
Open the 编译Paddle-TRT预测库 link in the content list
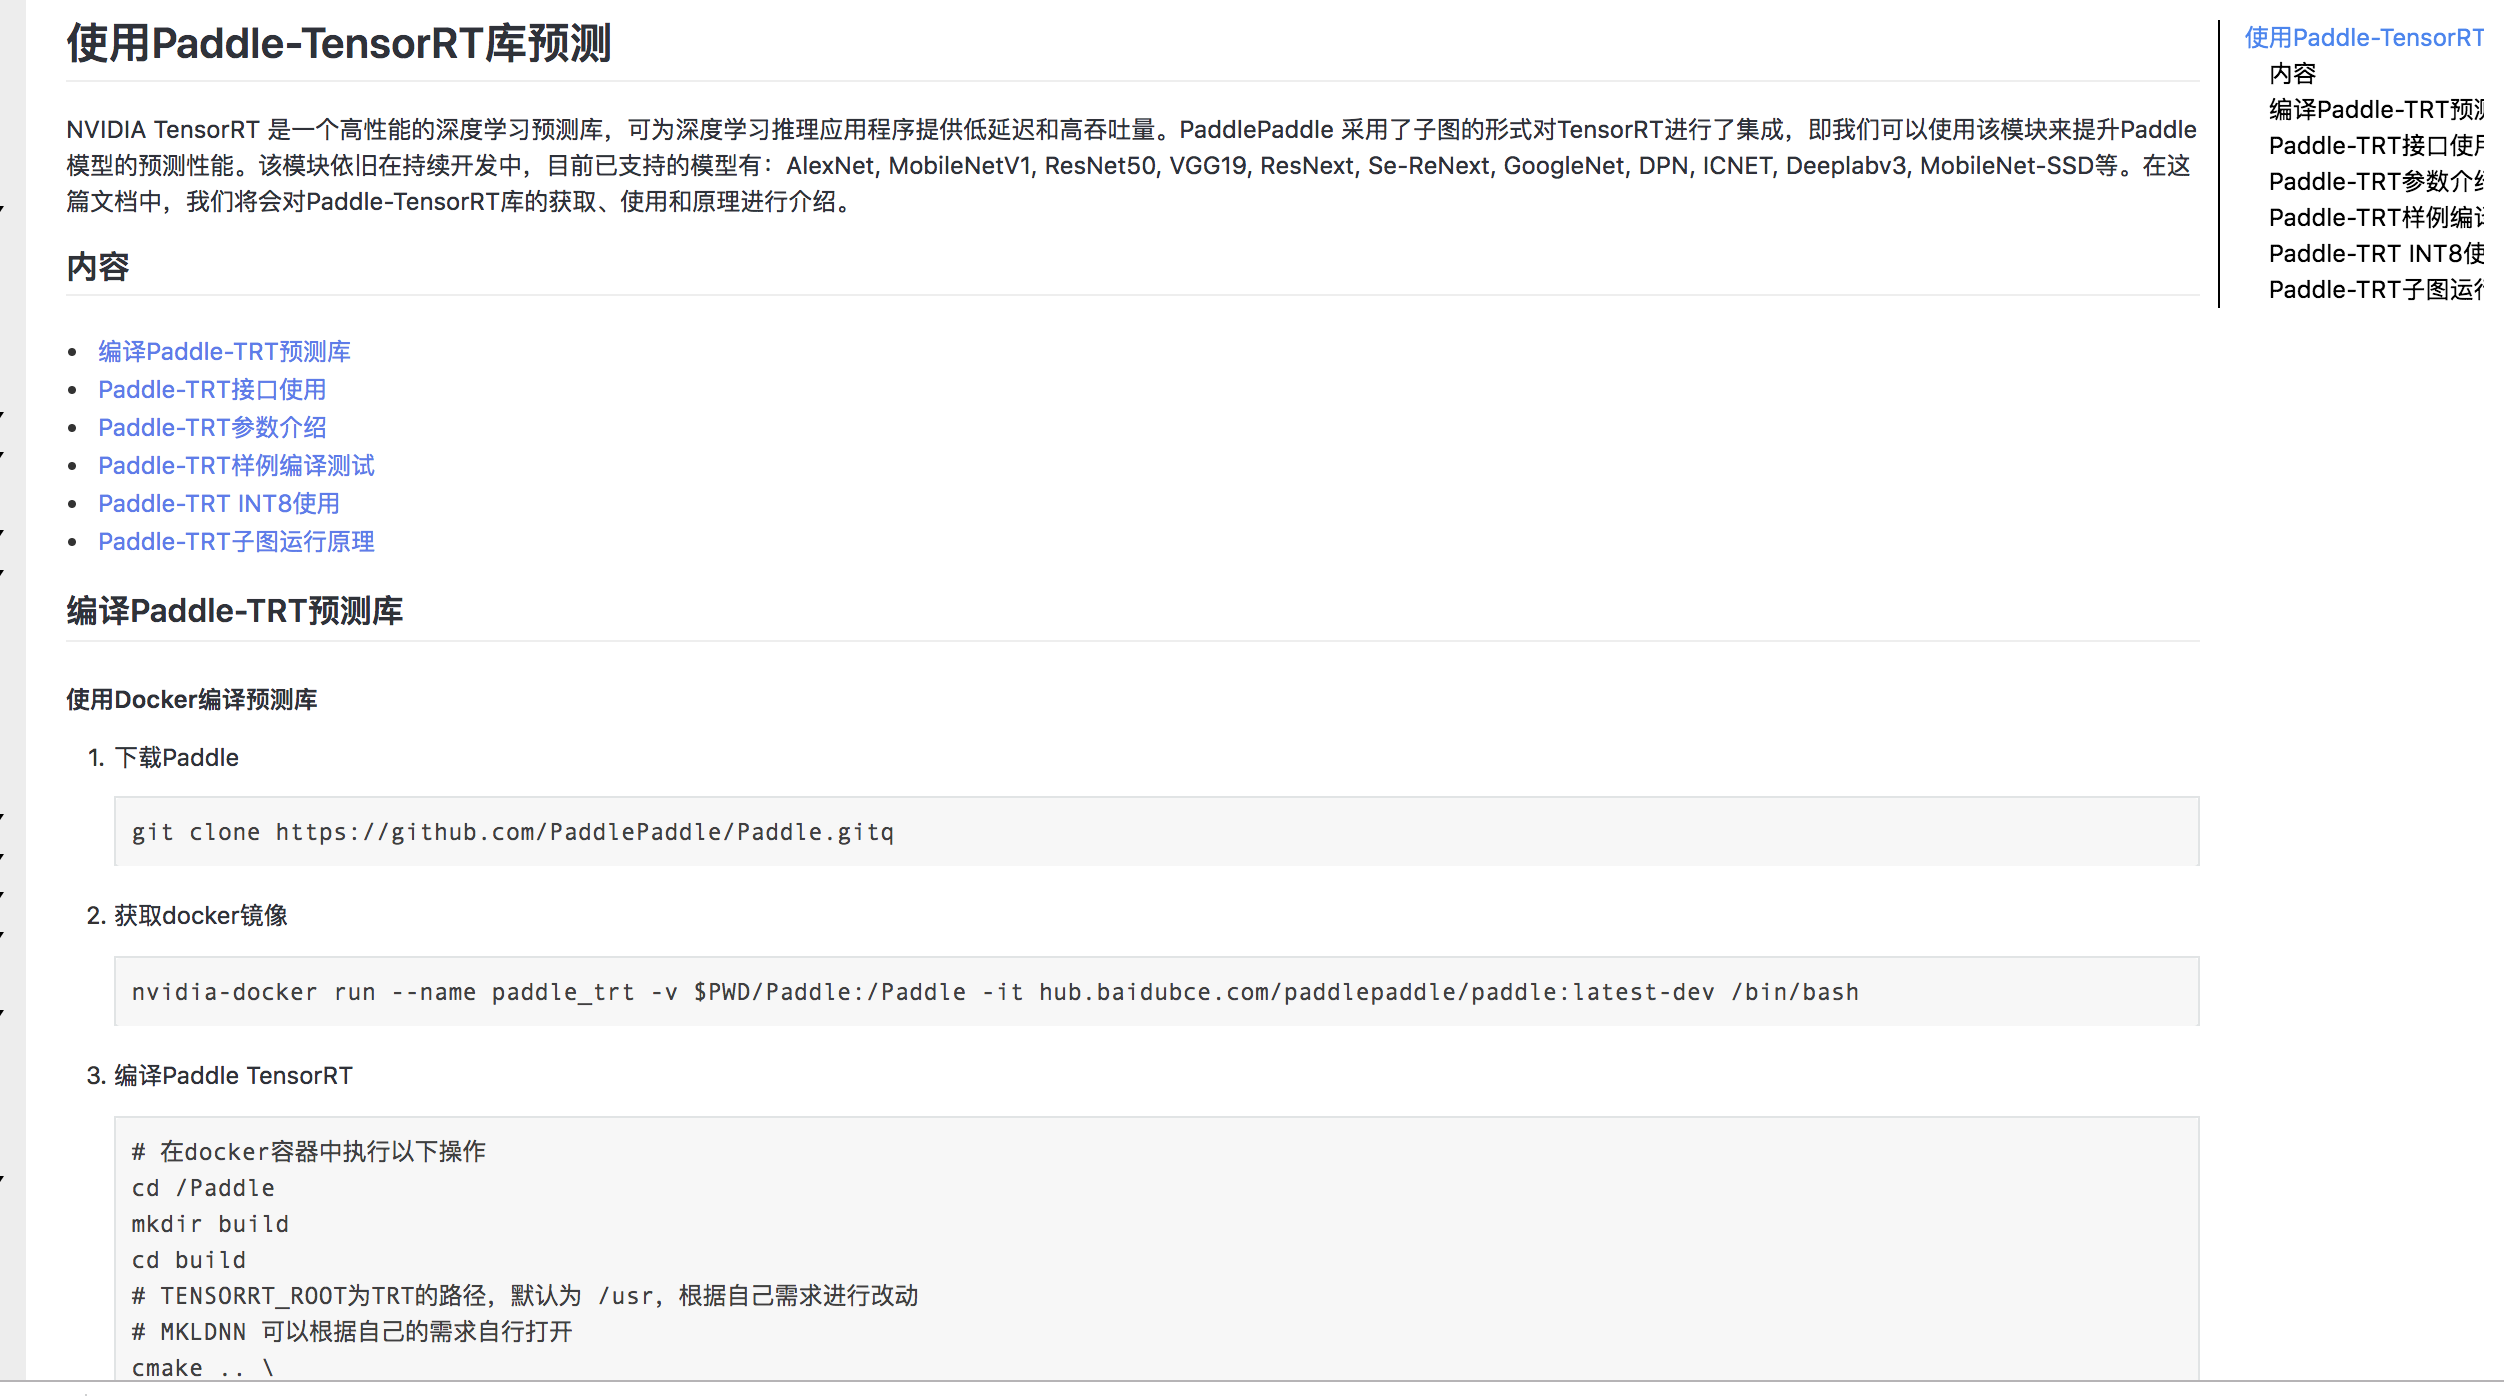coord(224,352)
